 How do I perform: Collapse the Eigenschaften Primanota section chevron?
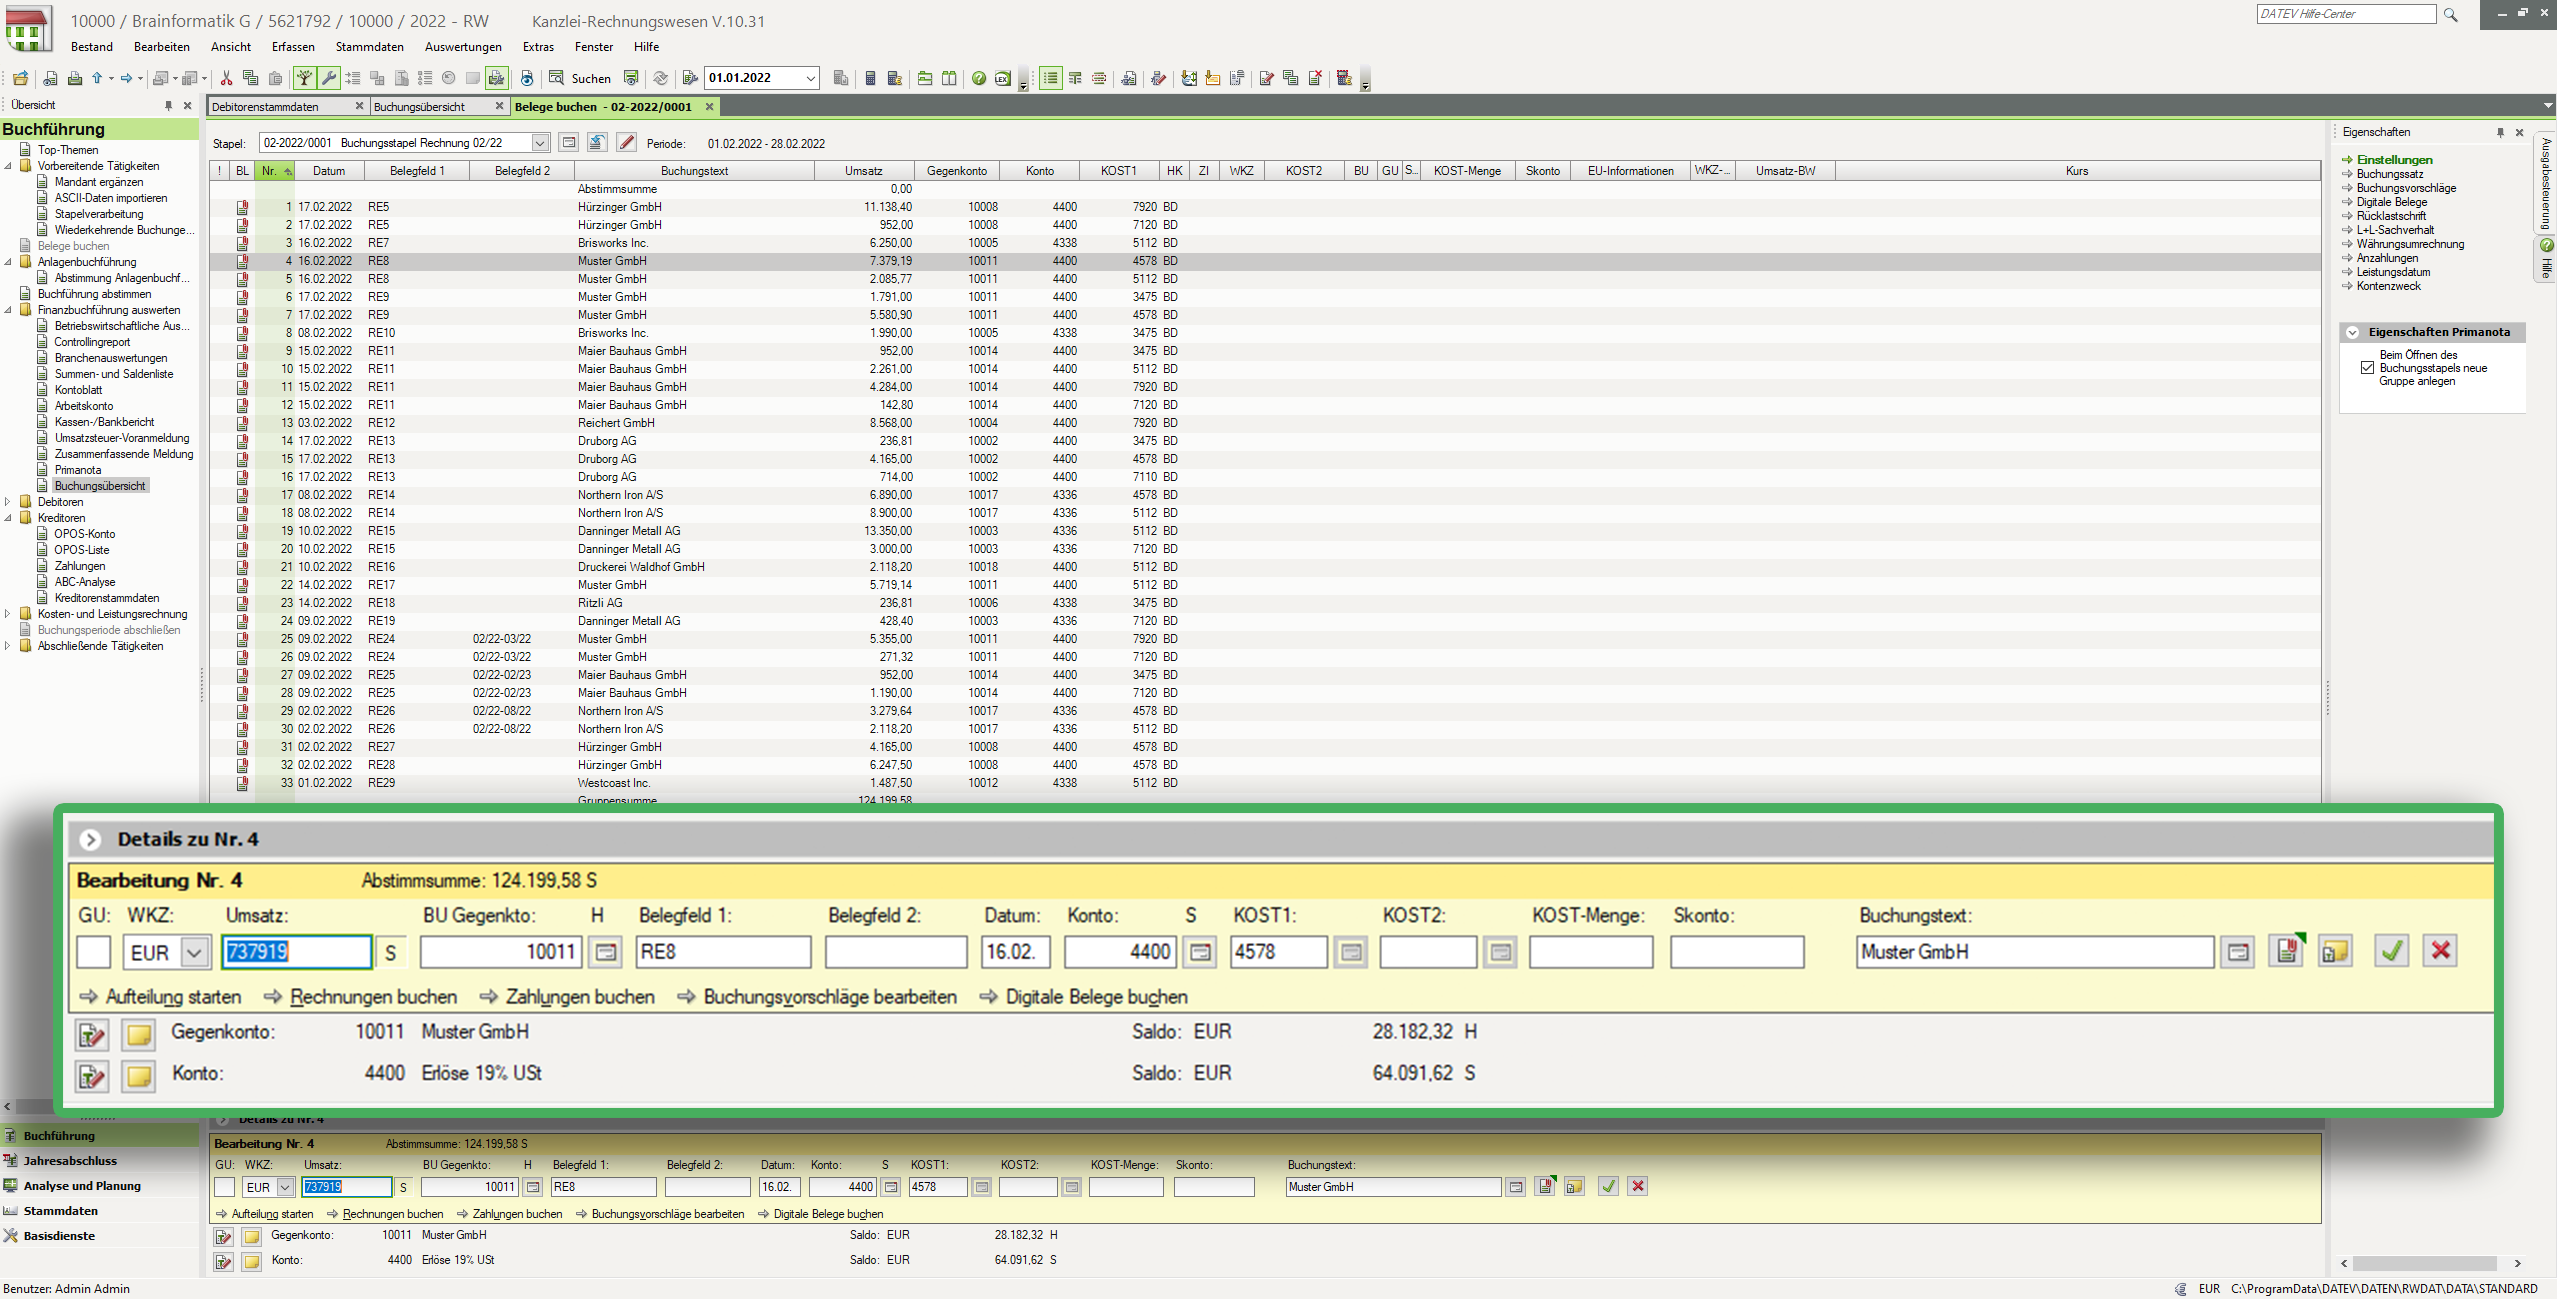click(2353, 332)
